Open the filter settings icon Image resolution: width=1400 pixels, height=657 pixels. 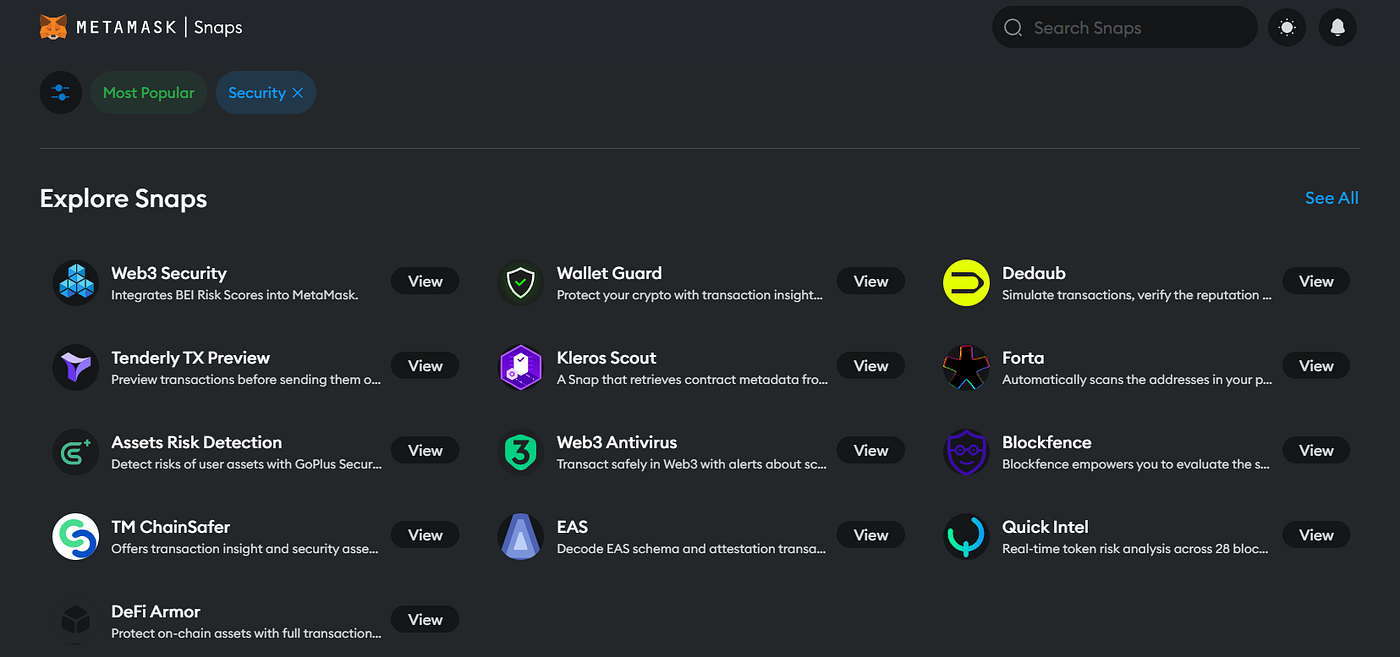point(61,92)
